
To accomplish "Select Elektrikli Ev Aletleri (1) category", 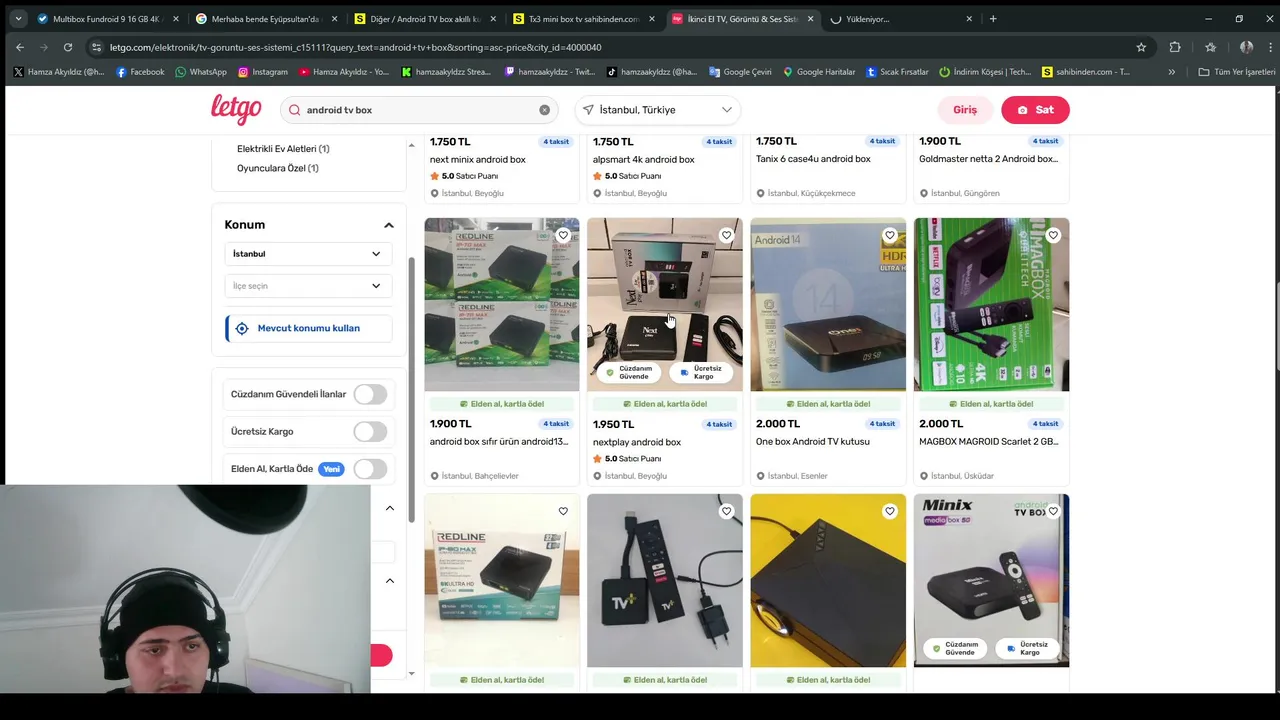I will (x=283, y=149).
